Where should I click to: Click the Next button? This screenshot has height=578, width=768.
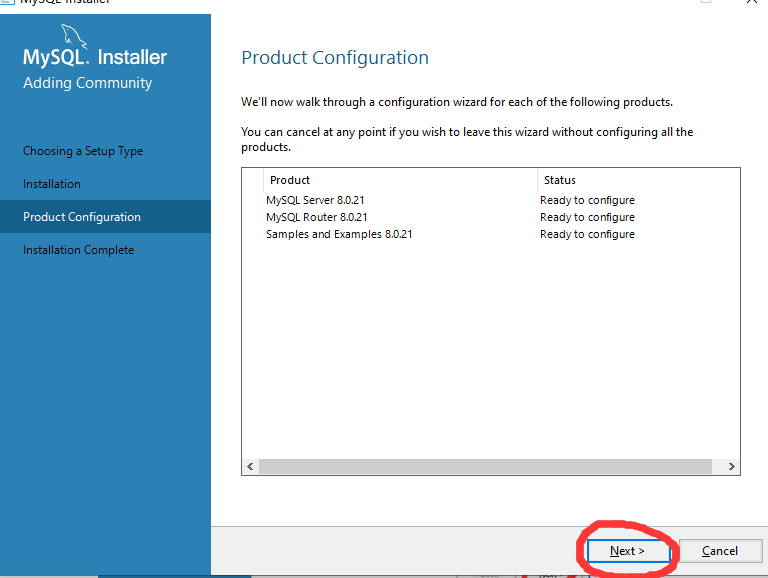pyautogui.click(x=628, y=551)
